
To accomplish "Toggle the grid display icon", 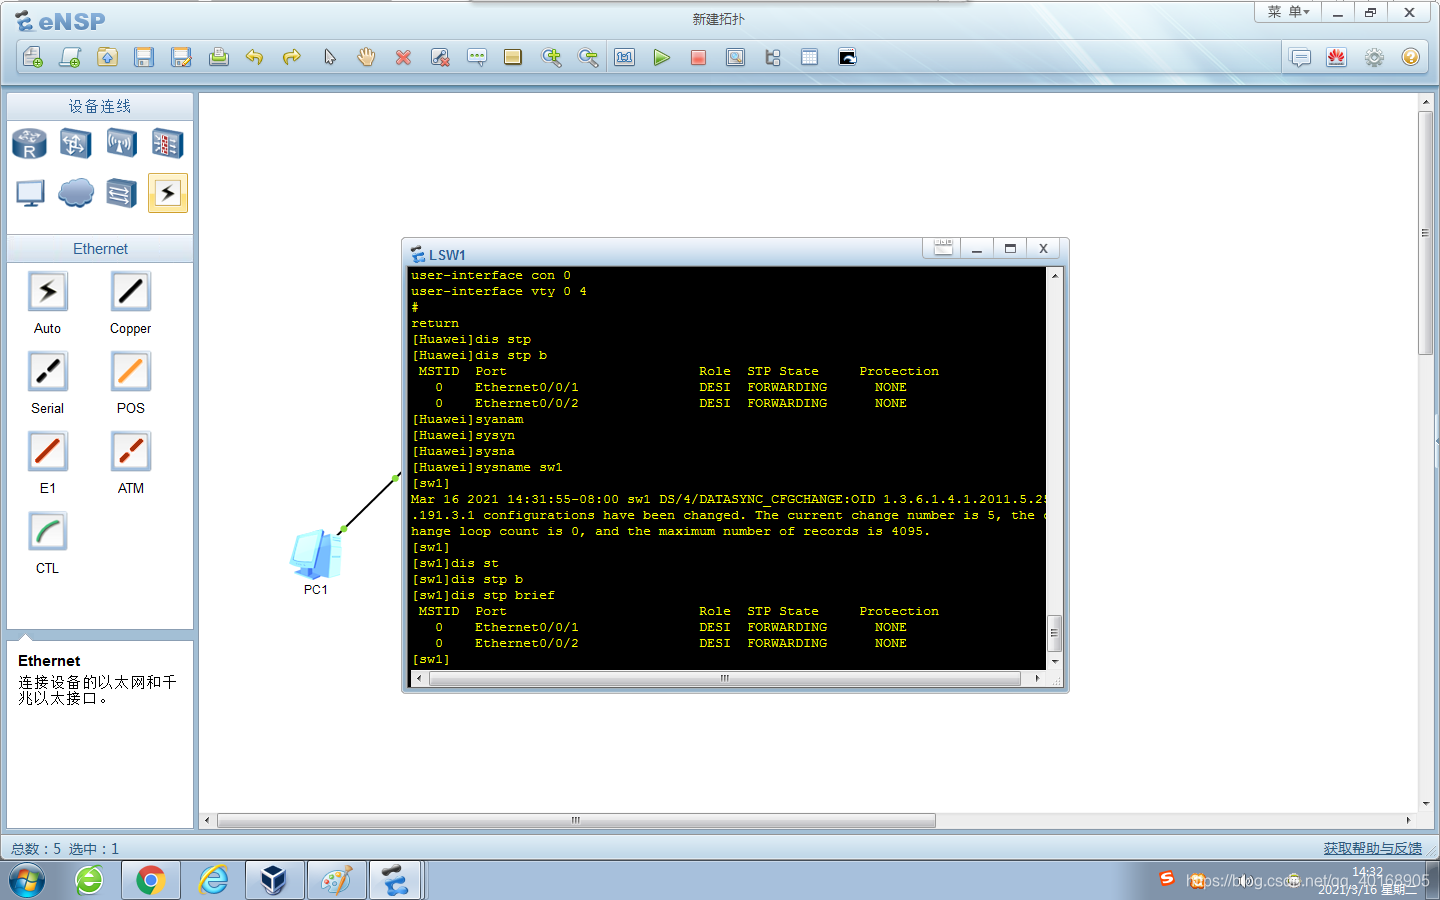I will pos(809,57).
